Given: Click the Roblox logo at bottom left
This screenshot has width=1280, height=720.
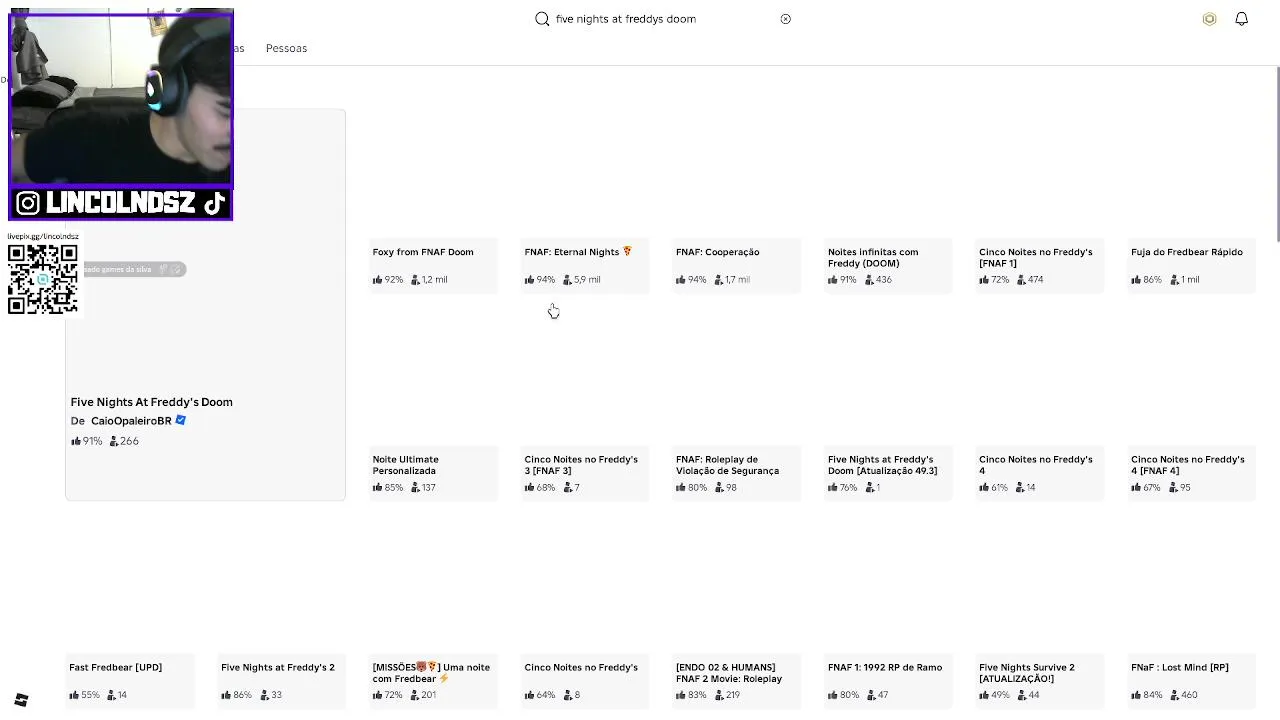Looking at the screenshot, I should 21,700.
